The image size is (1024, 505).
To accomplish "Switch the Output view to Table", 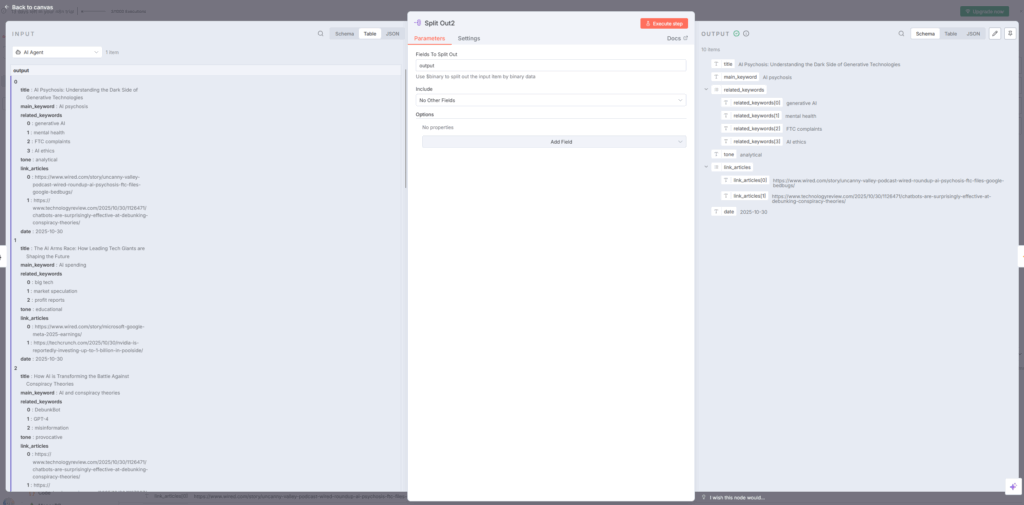I will coord(950,33).
